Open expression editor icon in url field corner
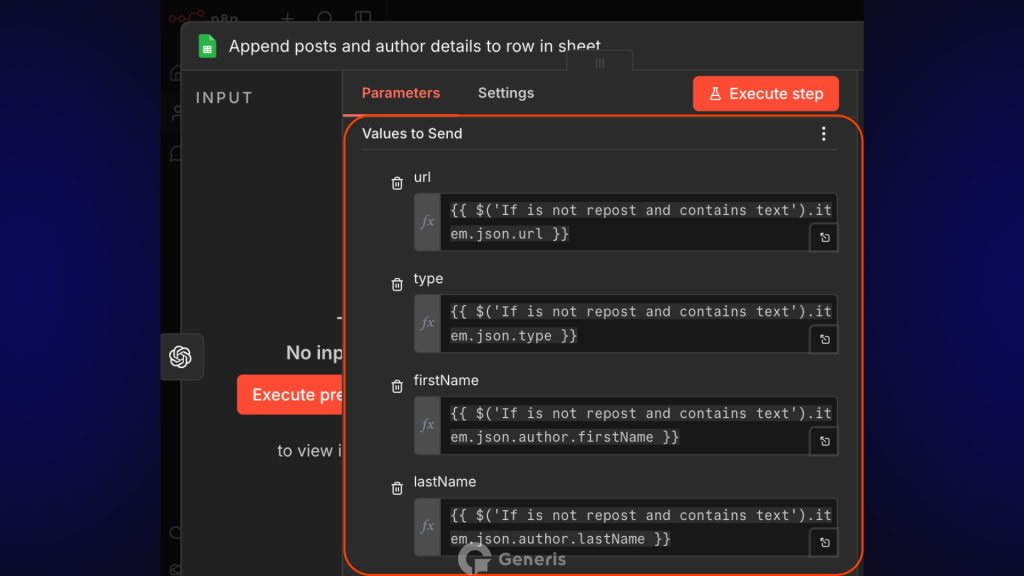Image resolution: width=1024 pixels, height=576 pixels. [x=824, y=238]
